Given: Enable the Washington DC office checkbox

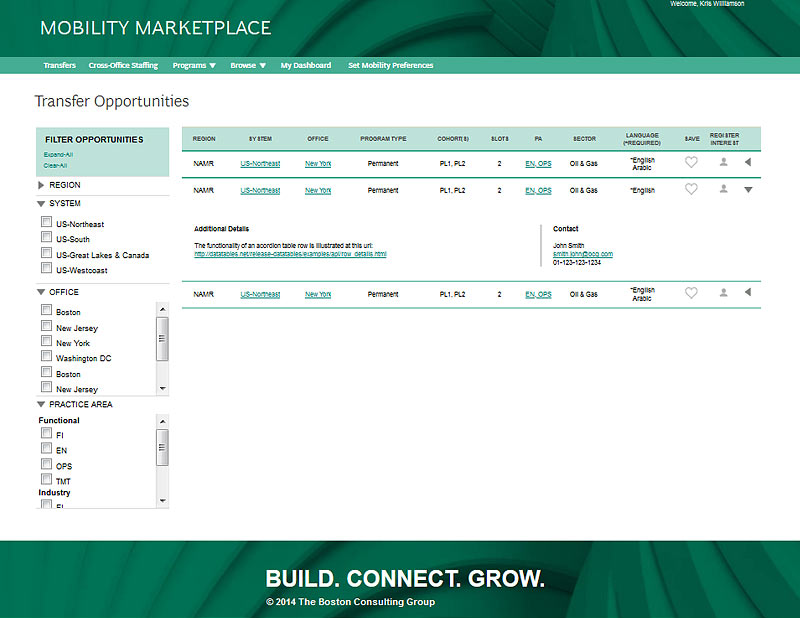Looking at the screenshot, I should click(46, 357).
